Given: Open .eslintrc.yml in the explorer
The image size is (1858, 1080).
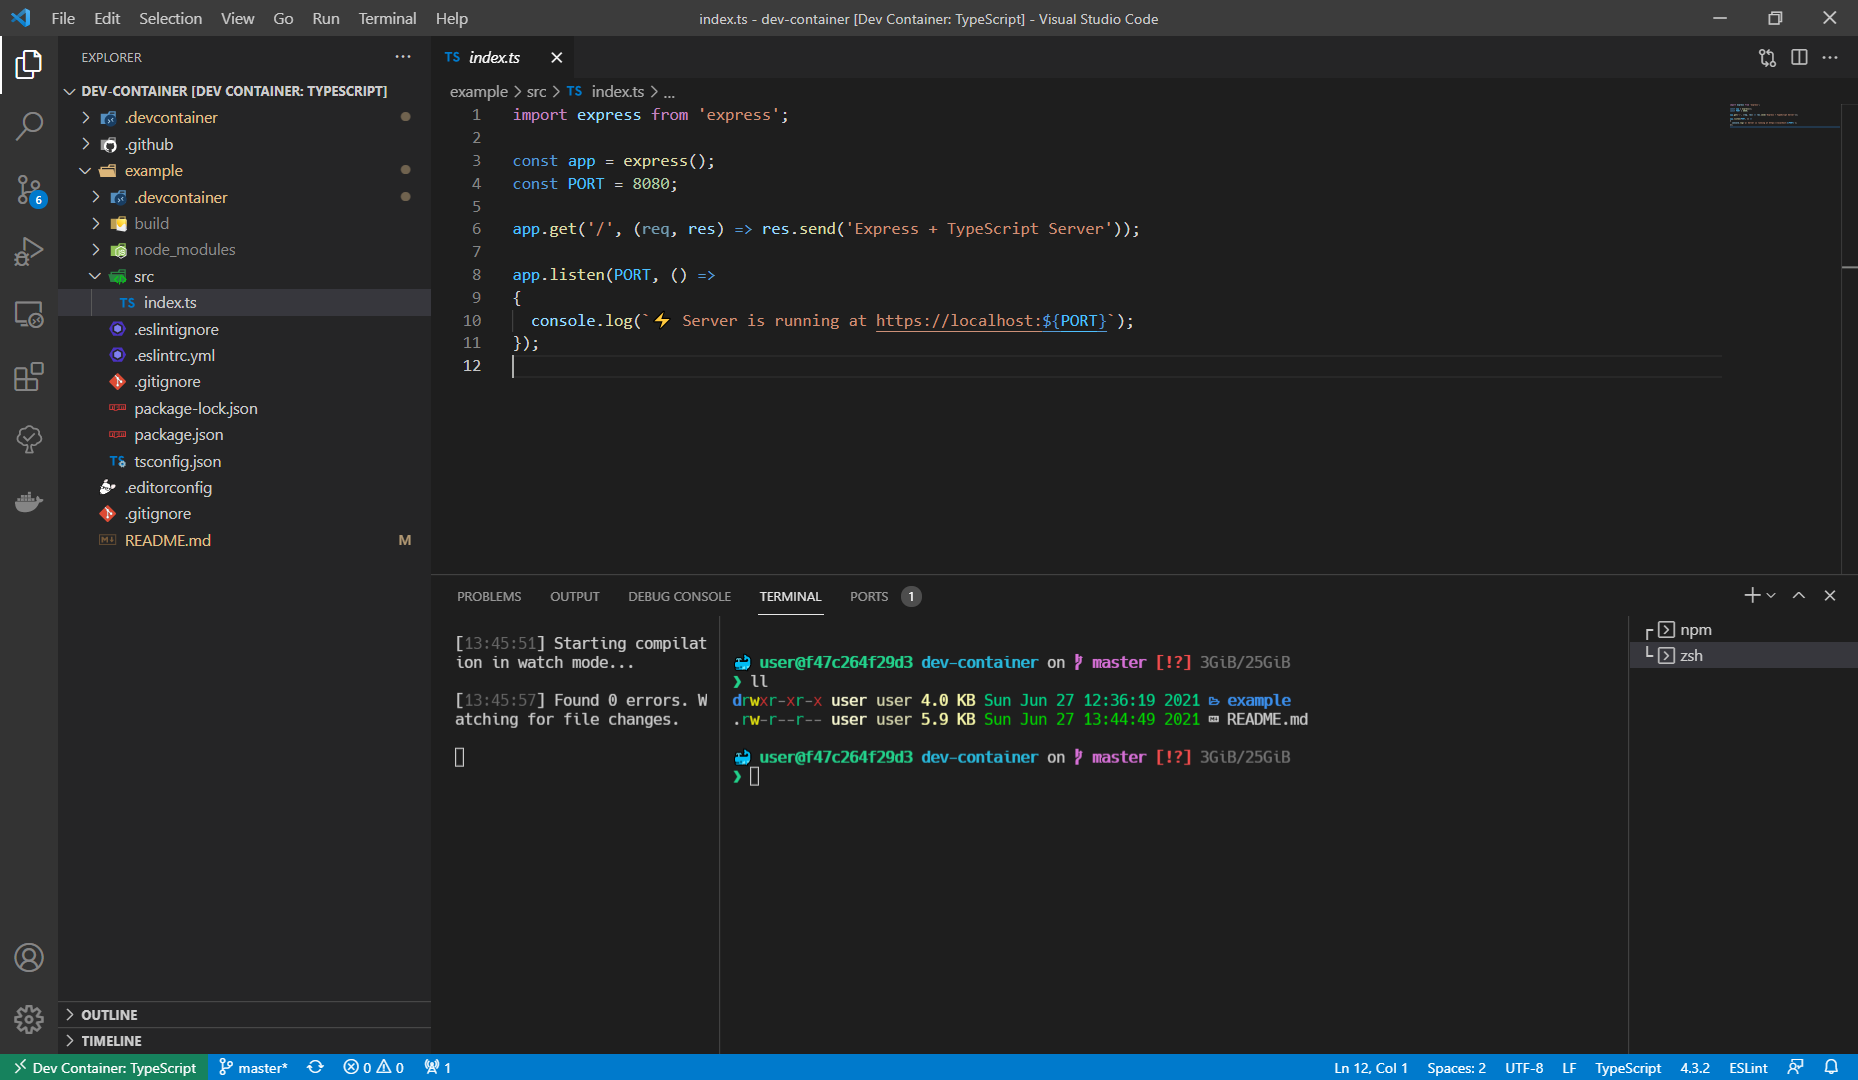Looking at the screenshot, I should click(245, 356).
